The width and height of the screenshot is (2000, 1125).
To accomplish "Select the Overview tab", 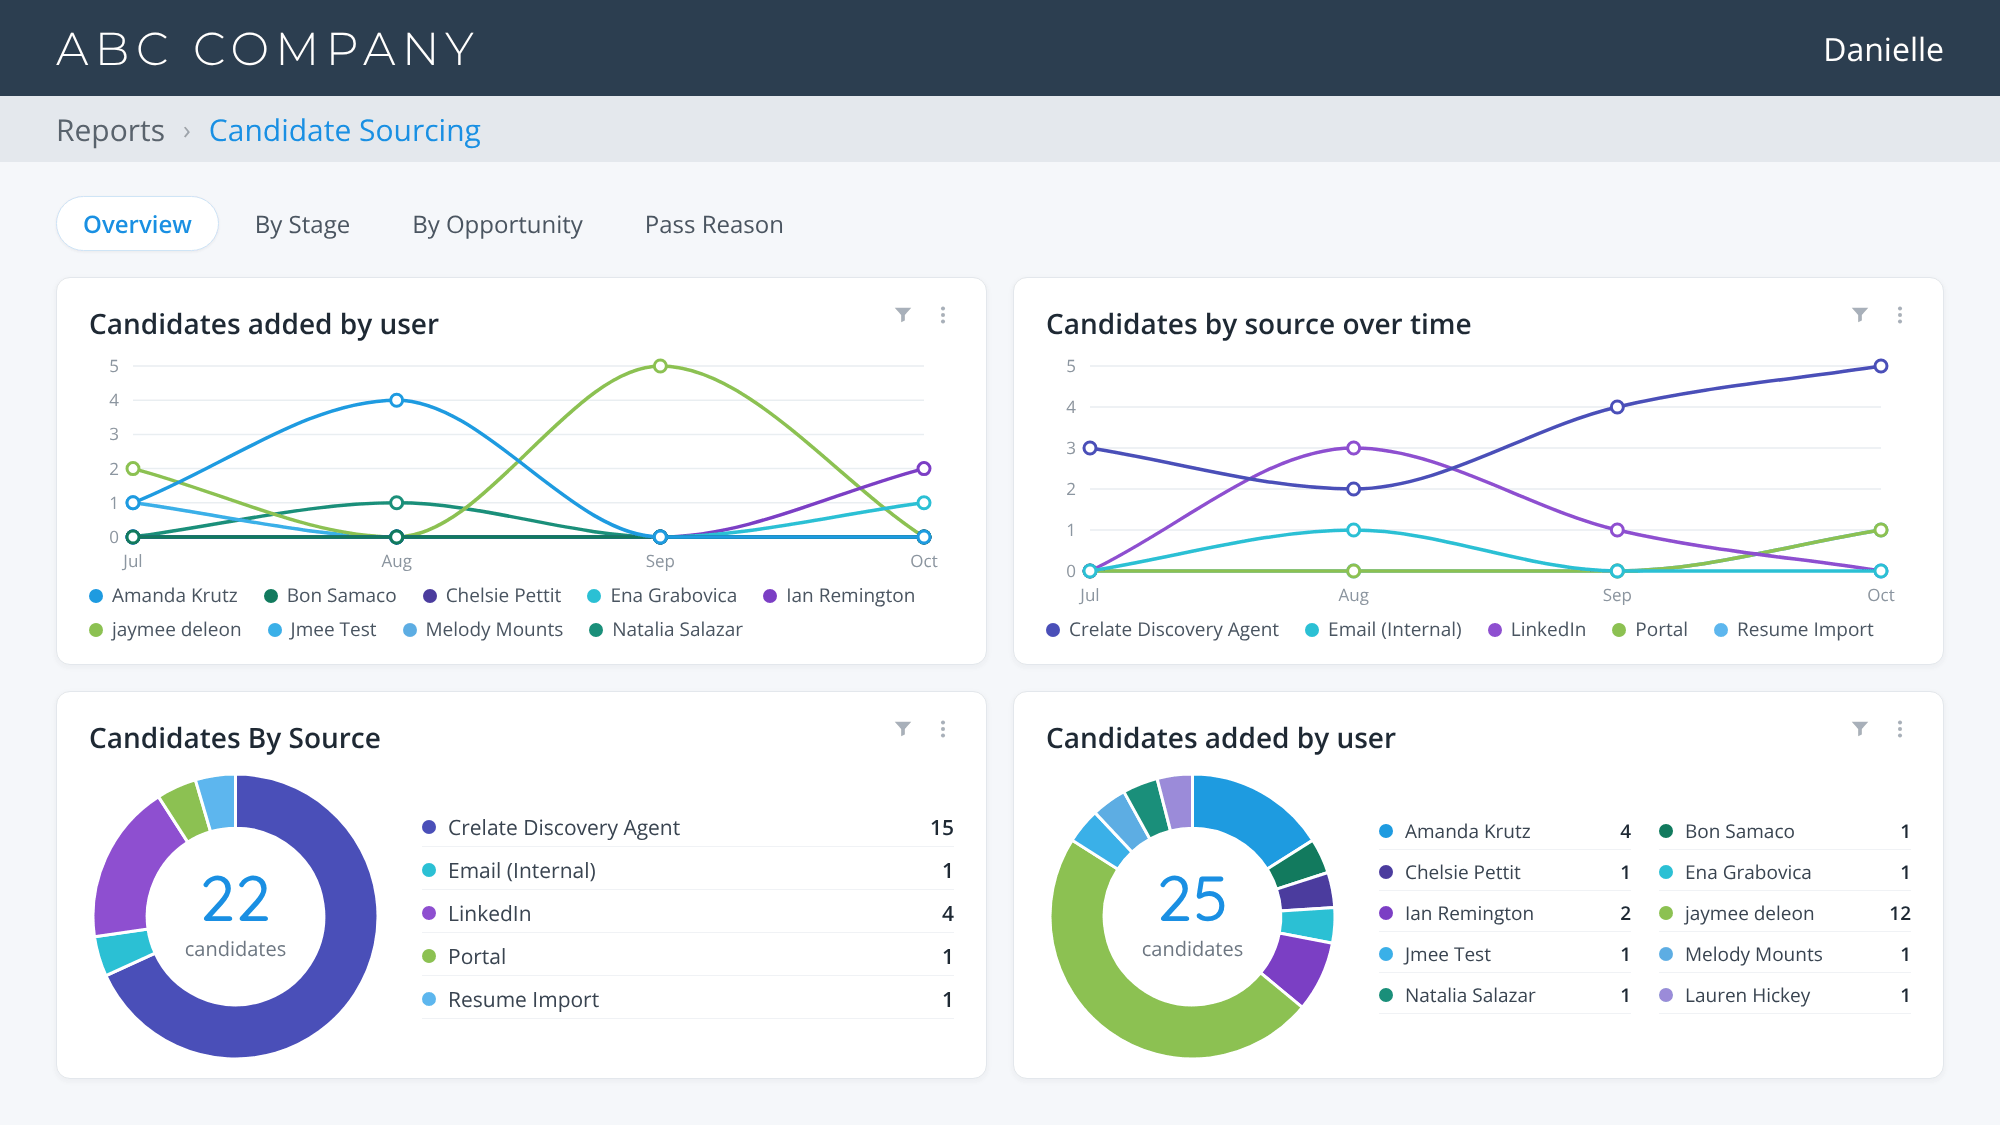I will tap(137, 224).
